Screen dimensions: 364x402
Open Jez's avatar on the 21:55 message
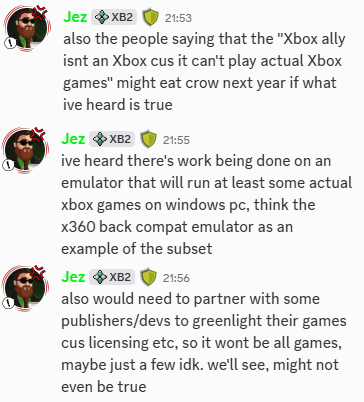(25, 150)
